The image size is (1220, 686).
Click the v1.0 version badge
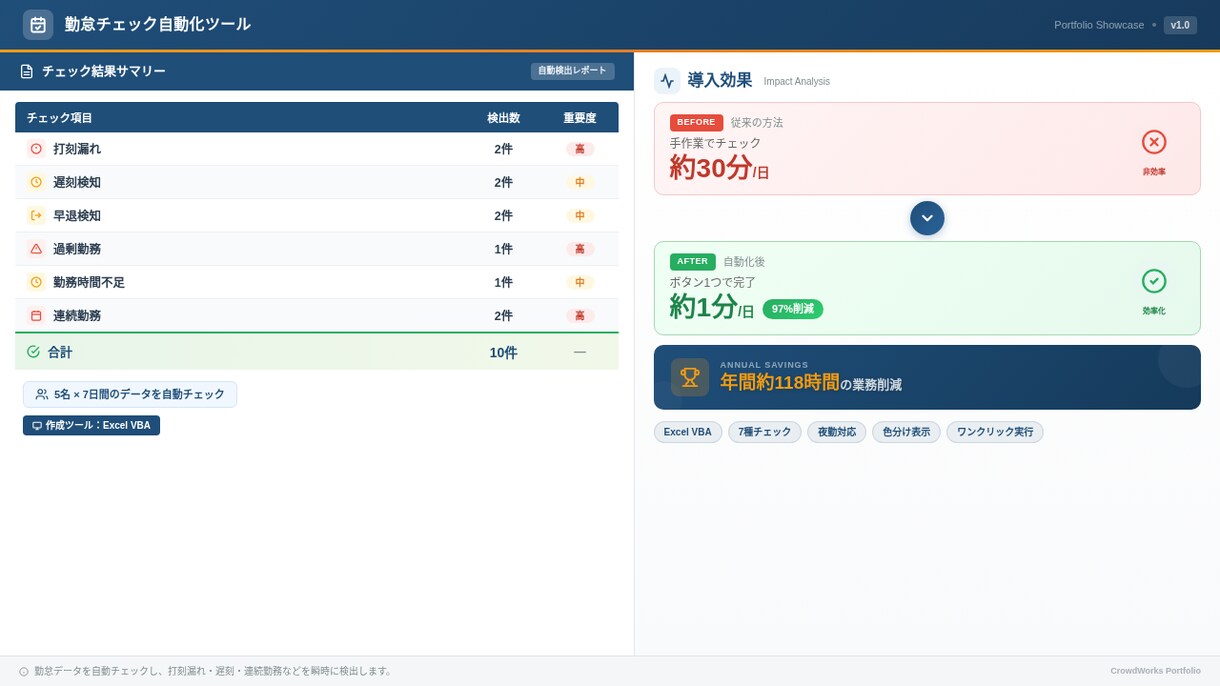pyautogui.click(x=1180, y=25)
